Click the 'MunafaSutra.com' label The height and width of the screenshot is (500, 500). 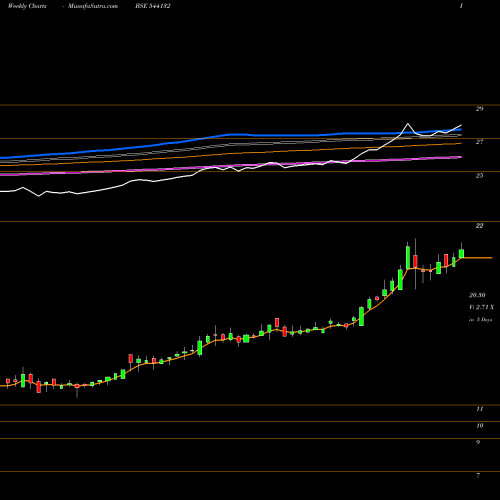(x=93, y=6)
